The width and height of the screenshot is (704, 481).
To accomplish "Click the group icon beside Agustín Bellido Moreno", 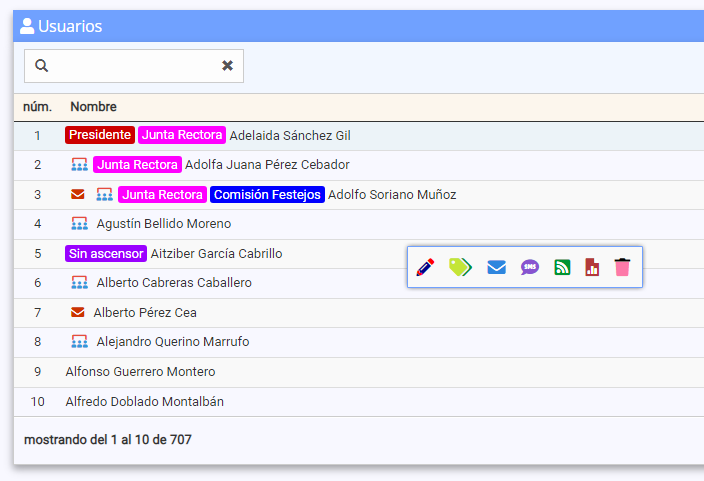I will pos(80,224).
